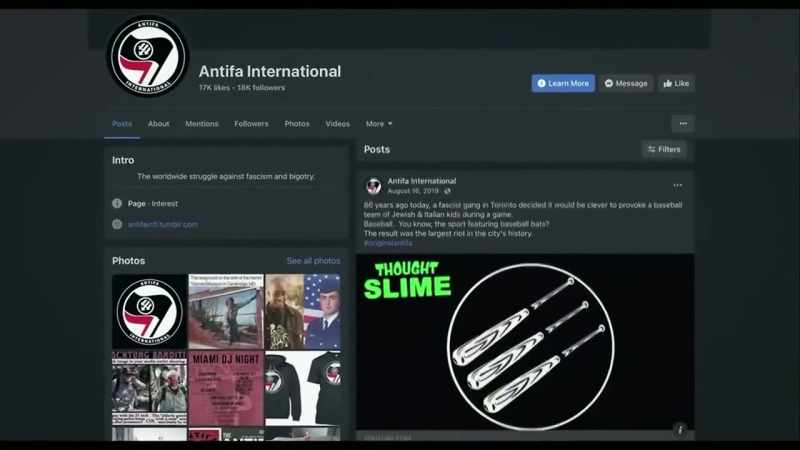Open the Miami DJ Night flyer thumbnail
Screen dimensions: 800x450
pyautogui.click(x=226, y=388)
